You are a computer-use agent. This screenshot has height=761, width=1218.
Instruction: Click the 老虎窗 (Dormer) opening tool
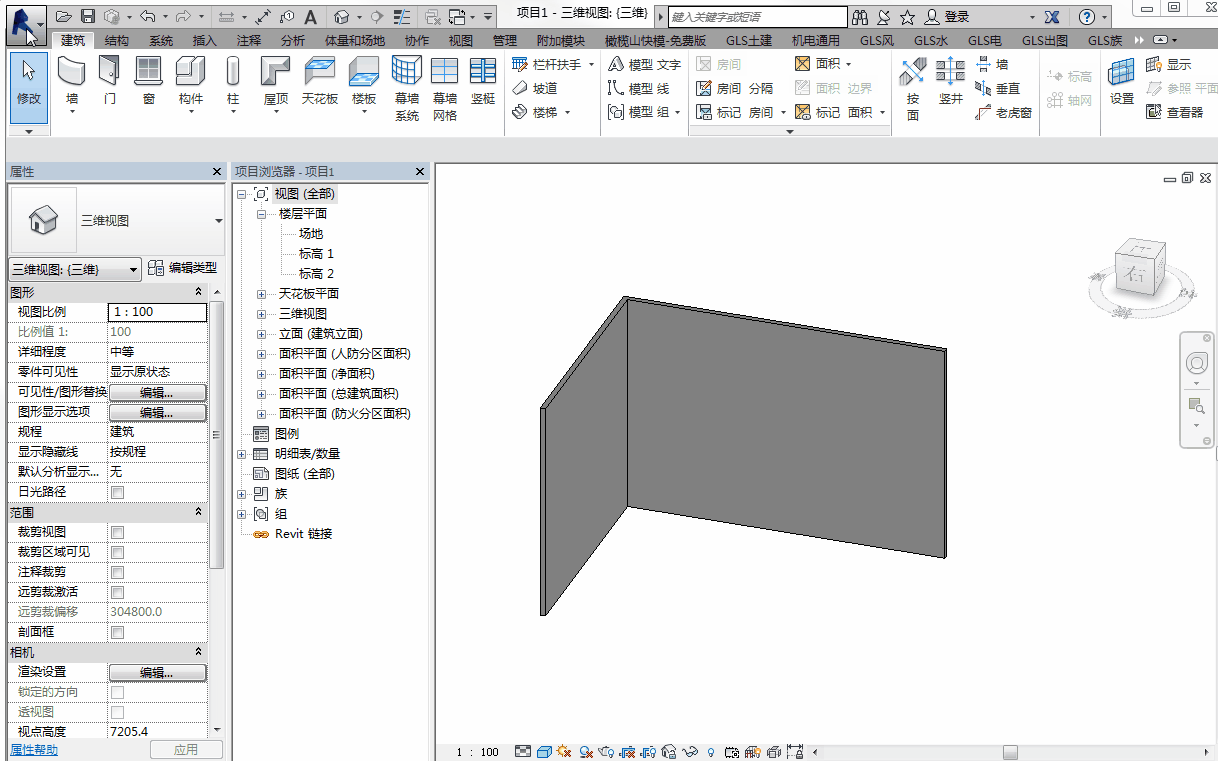click(1004, 113)
